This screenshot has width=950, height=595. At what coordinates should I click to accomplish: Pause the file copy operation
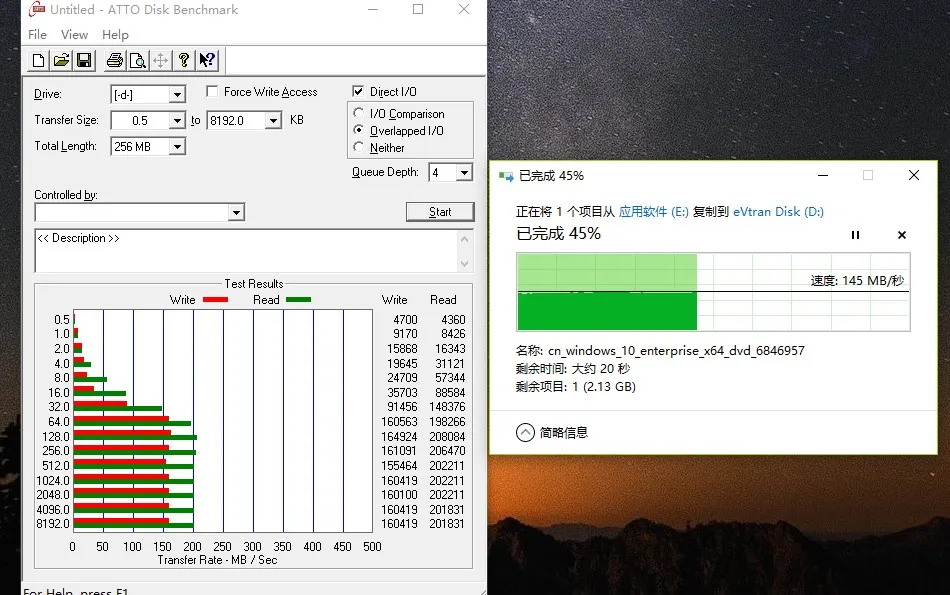pos(855,235)
